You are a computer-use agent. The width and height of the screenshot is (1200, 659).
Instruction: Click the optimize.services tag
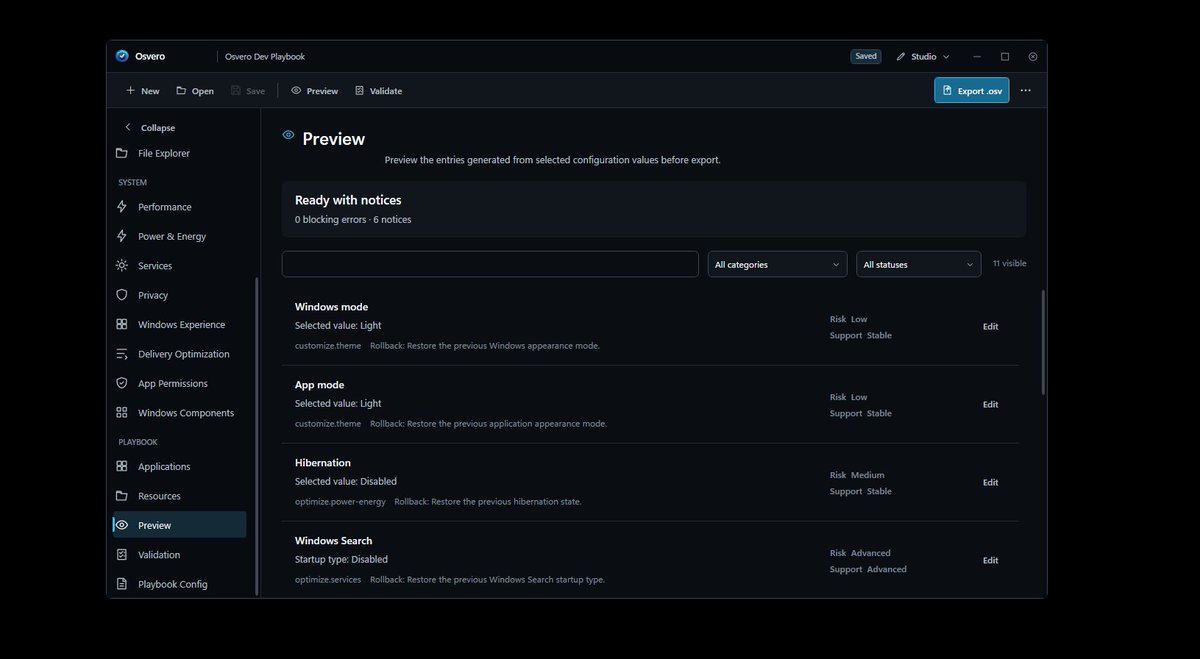(328, 580)
